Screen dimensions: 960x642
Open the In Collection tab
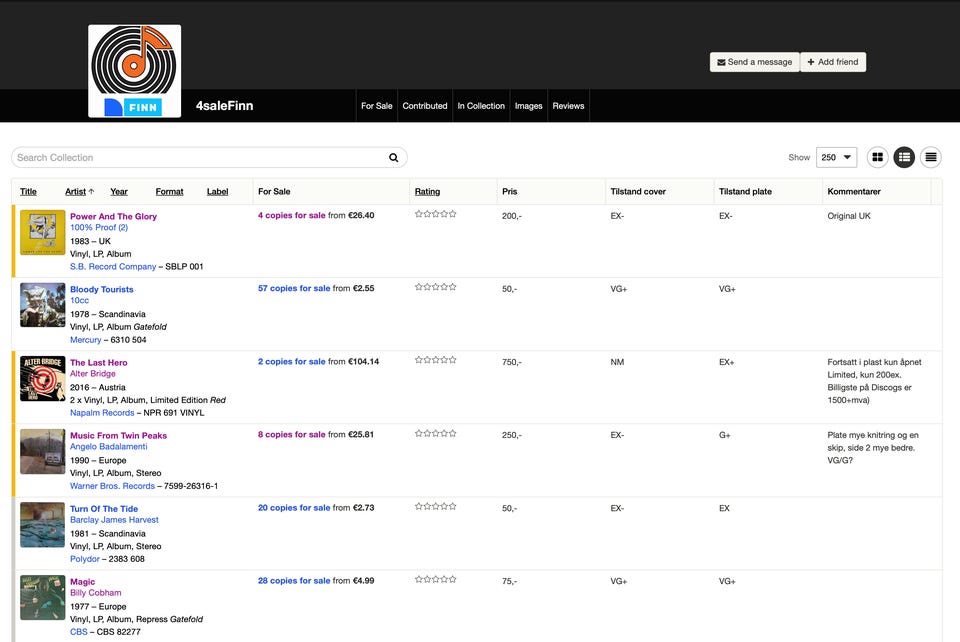(x=481, y=106)
